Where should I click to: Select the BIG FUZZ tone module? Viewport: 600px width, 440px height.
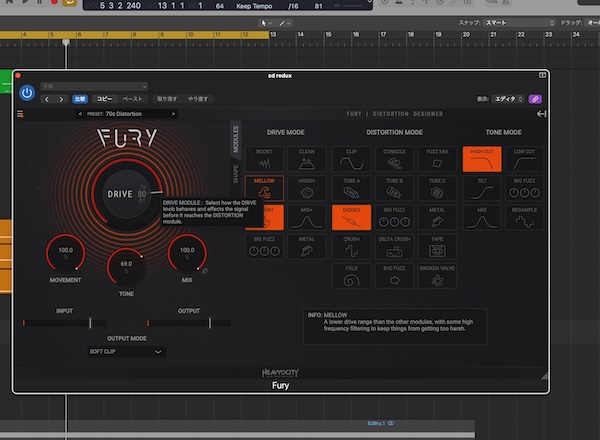(524, 188)
